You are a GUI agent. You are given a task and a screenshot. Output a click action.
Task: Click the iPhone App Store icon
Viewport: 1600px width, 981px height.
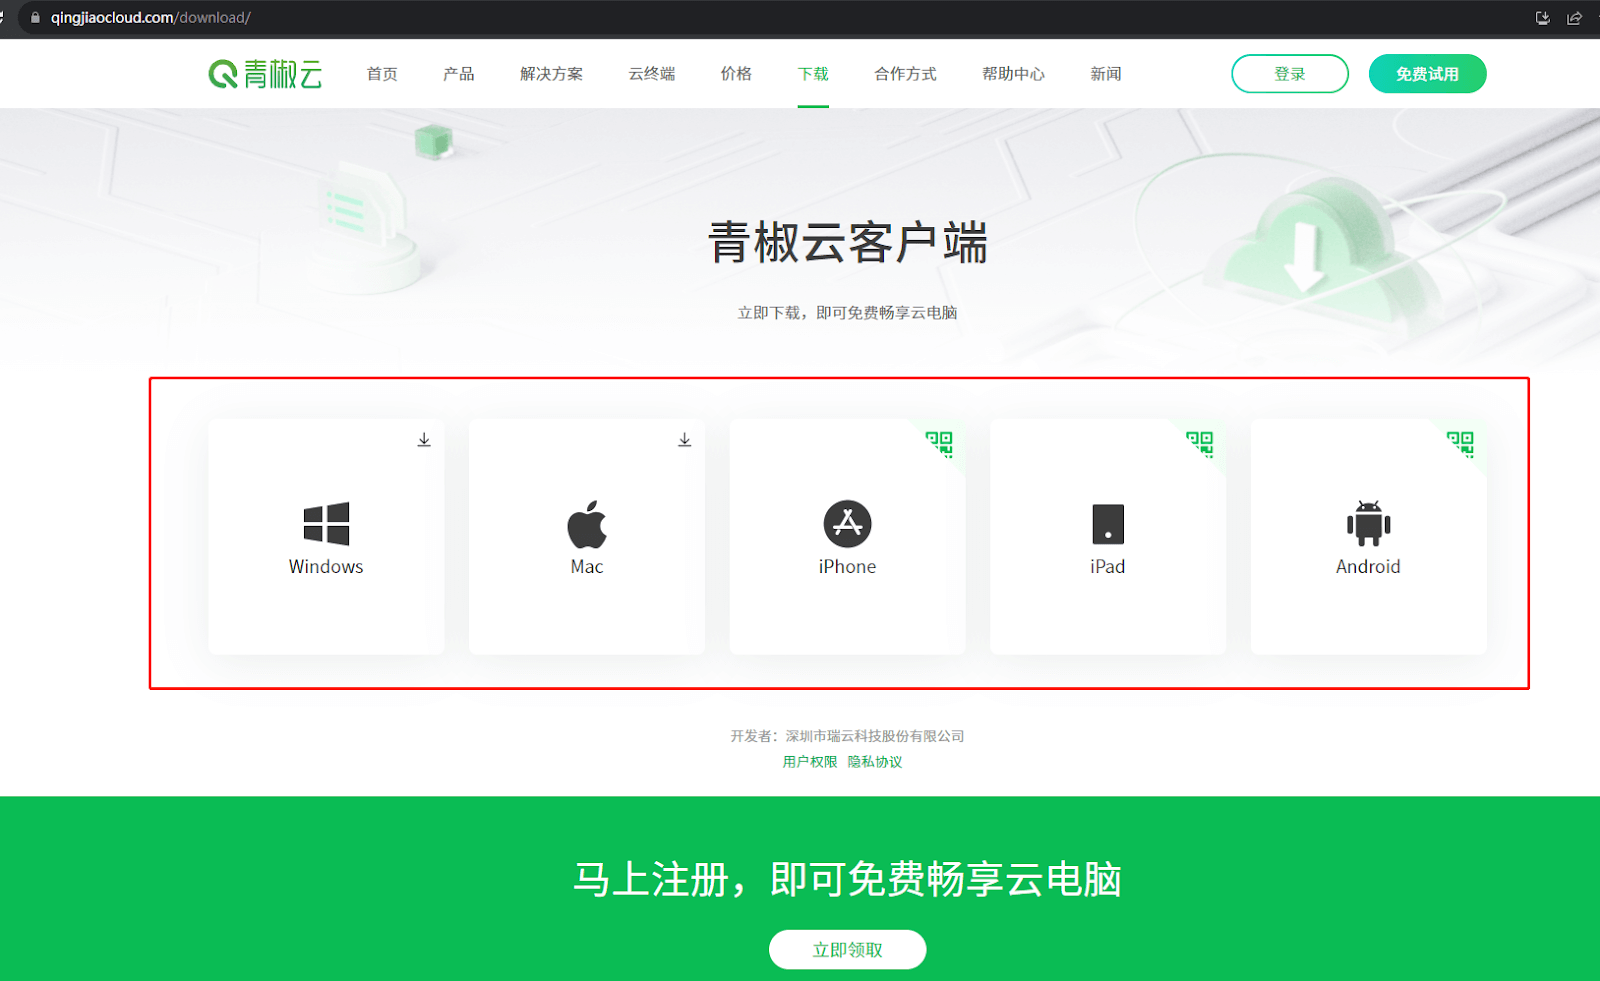[847, 524]
